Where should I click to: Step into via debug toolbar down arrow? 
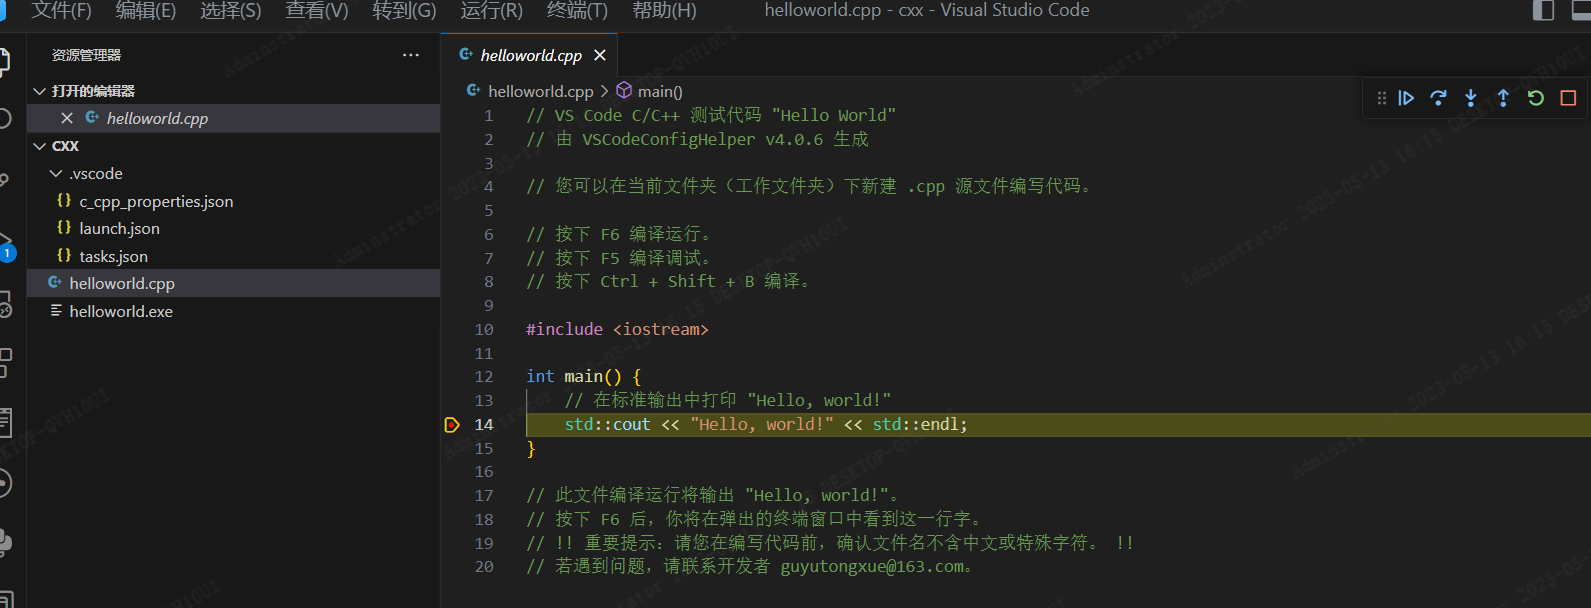point(1471,98)
